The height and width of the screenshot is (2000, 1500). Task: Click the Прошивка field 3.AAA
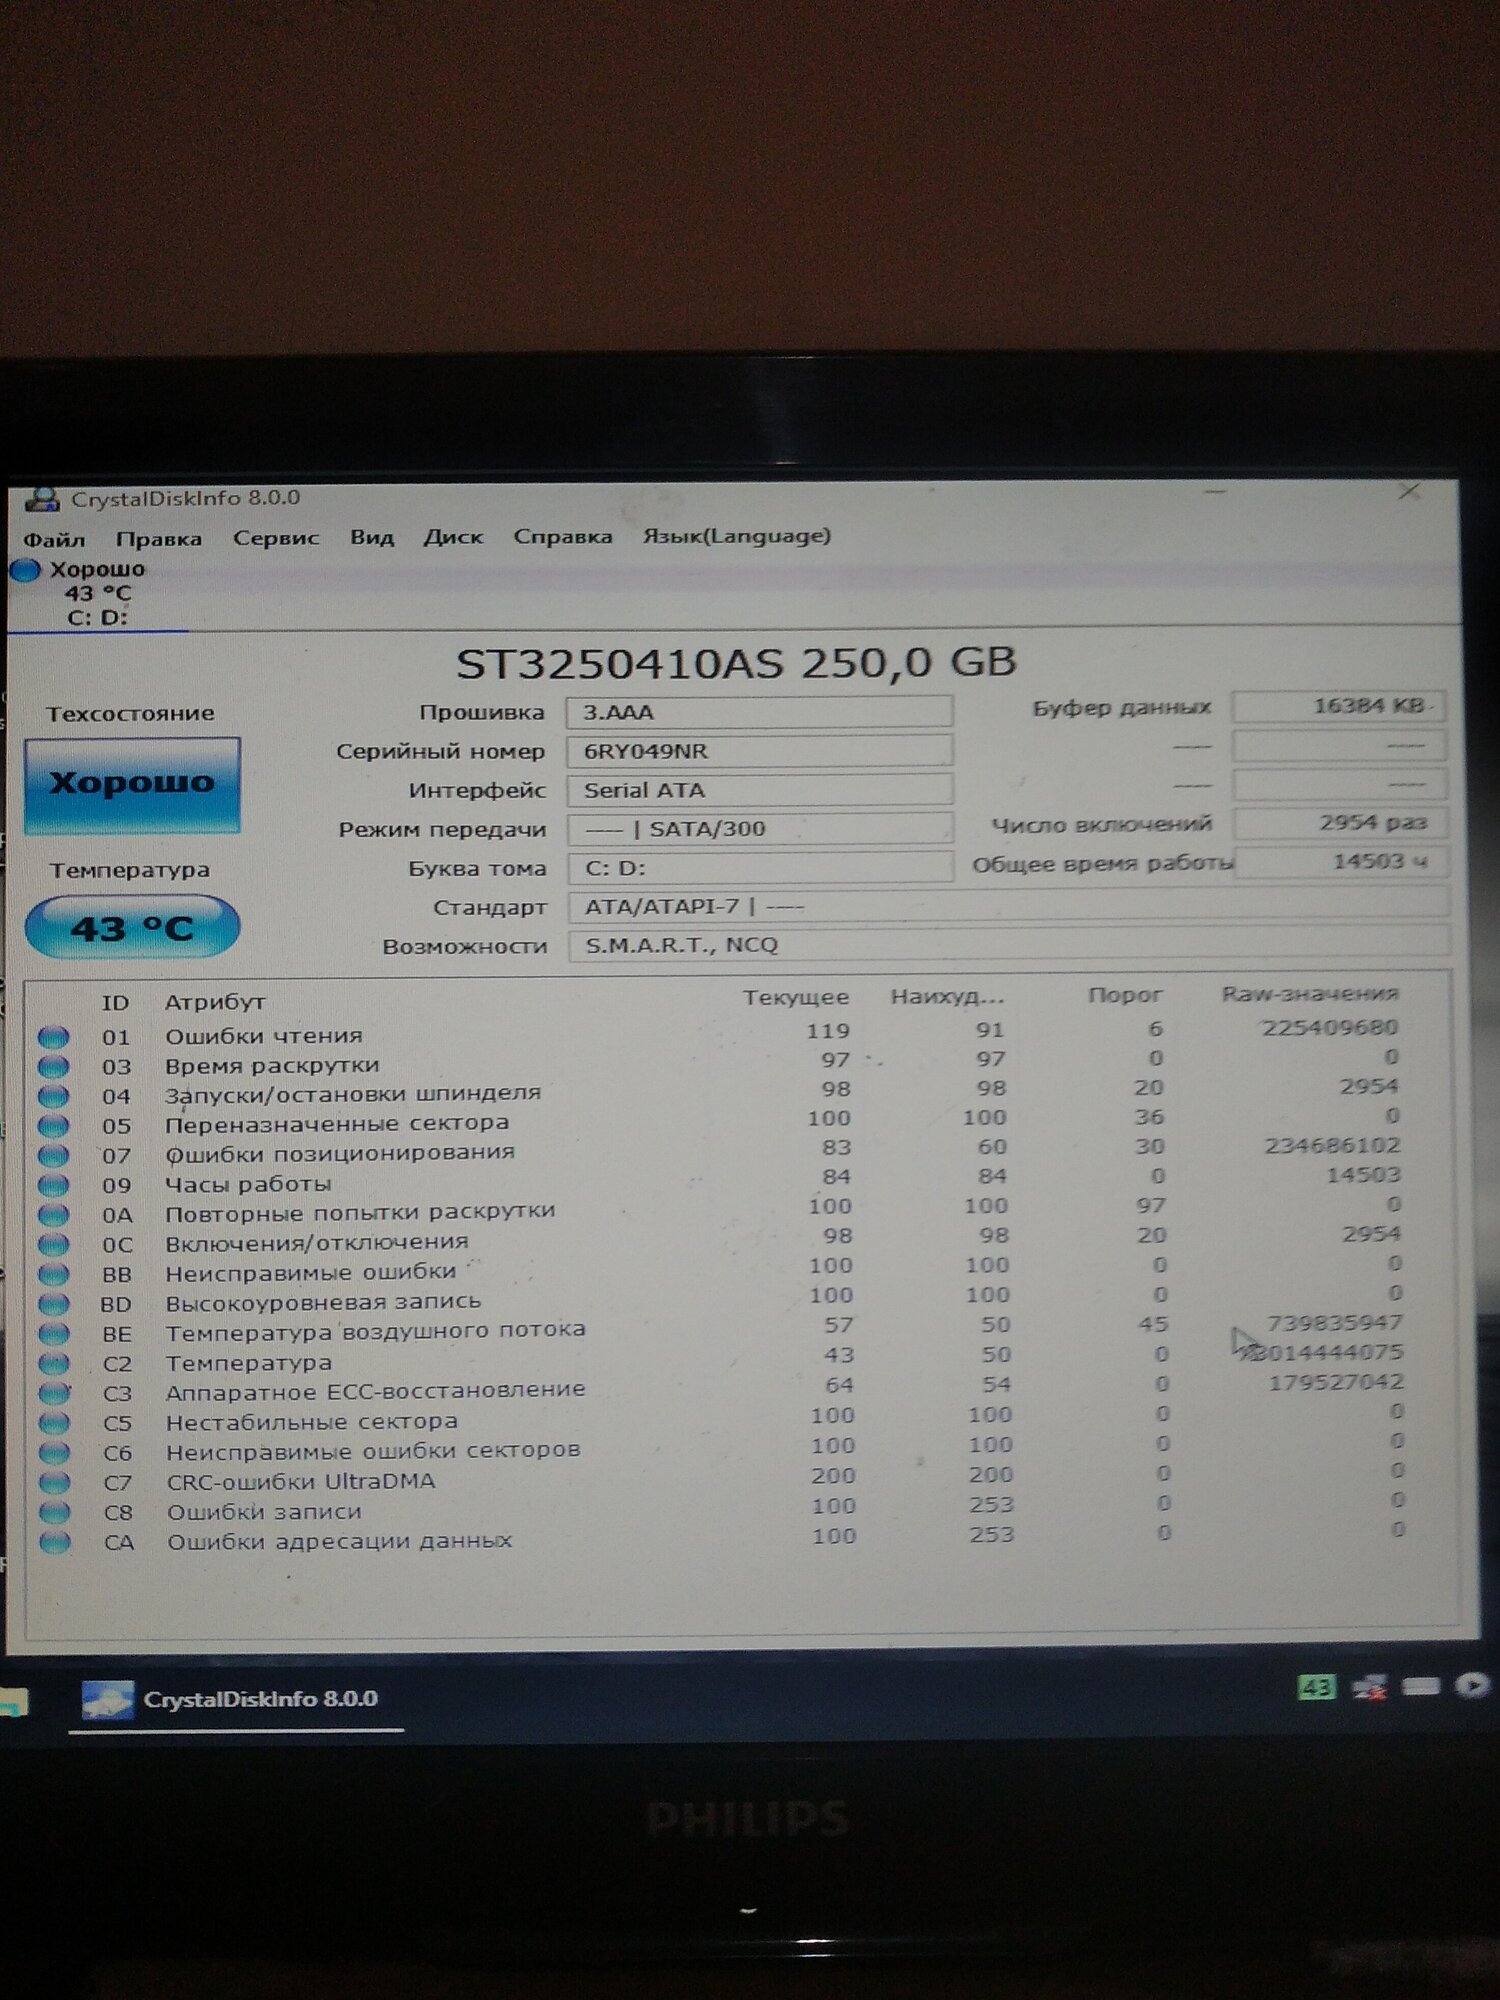point(759,712)
